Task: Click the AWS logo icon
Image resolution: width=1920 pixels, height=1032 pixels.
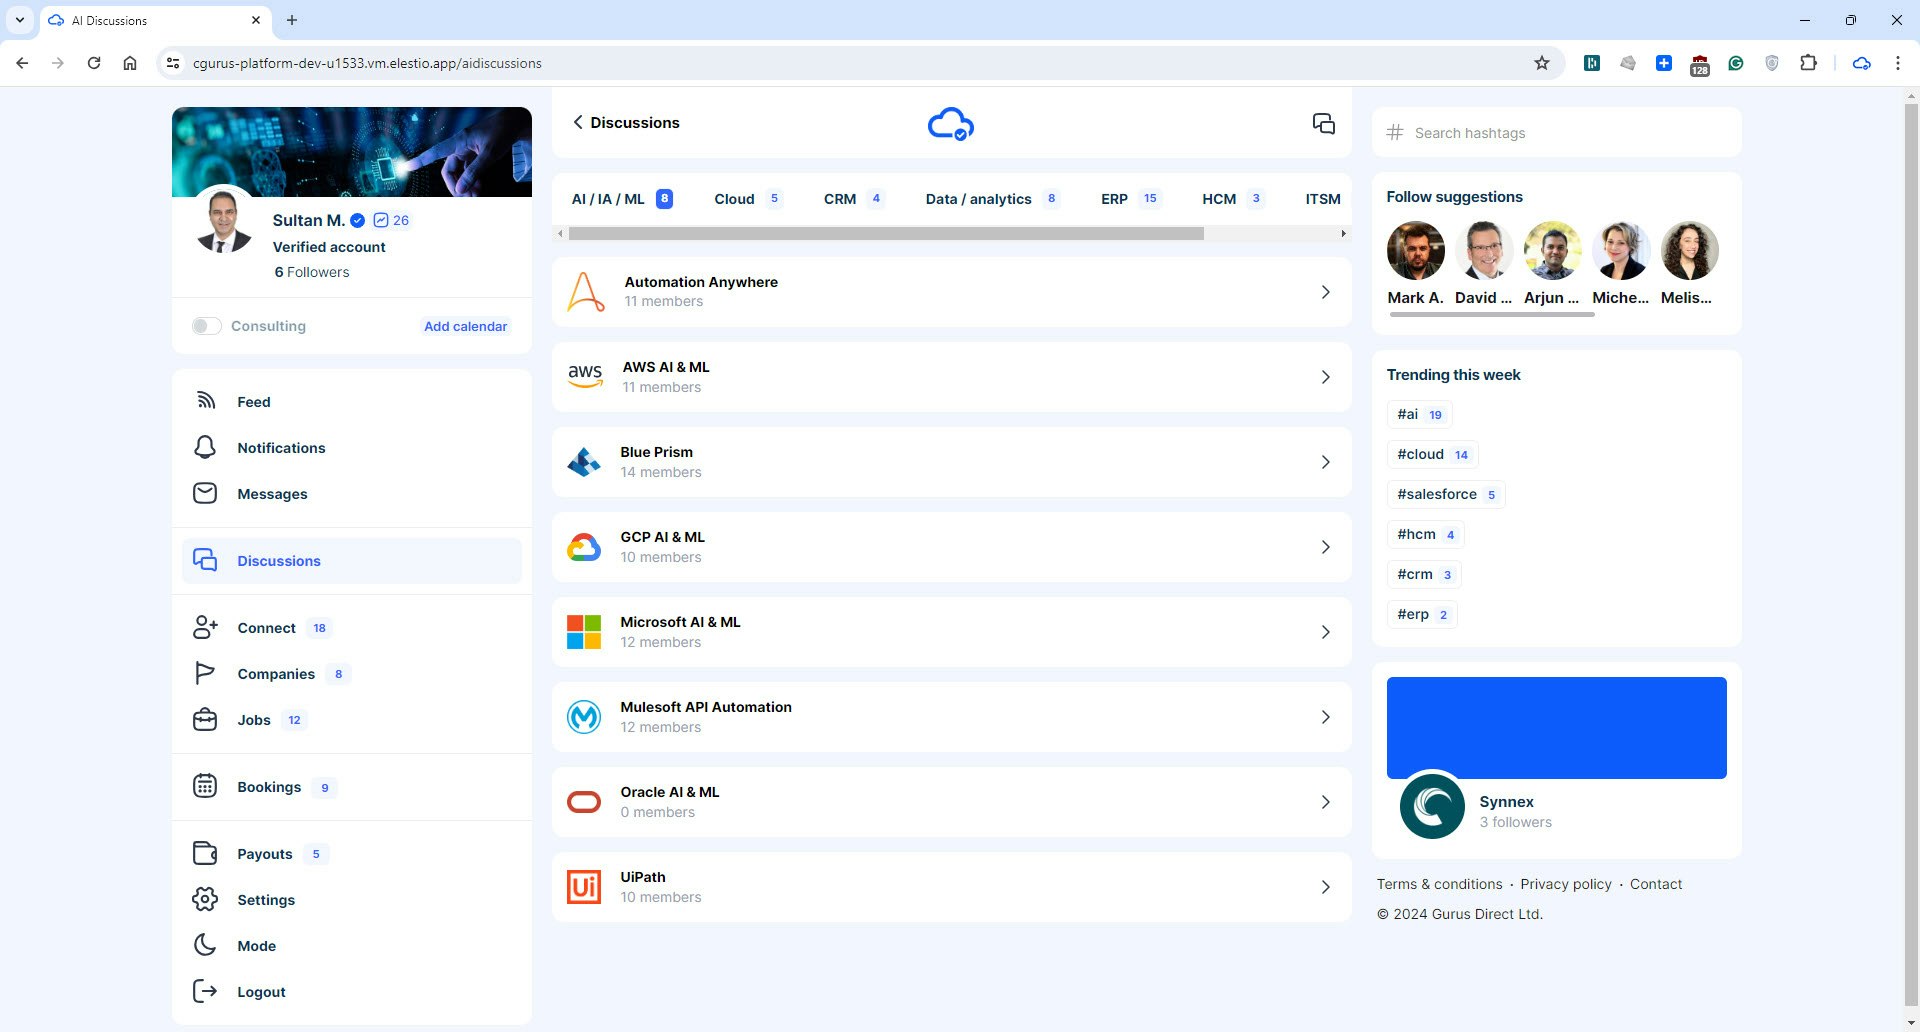Action: (585, 377)
